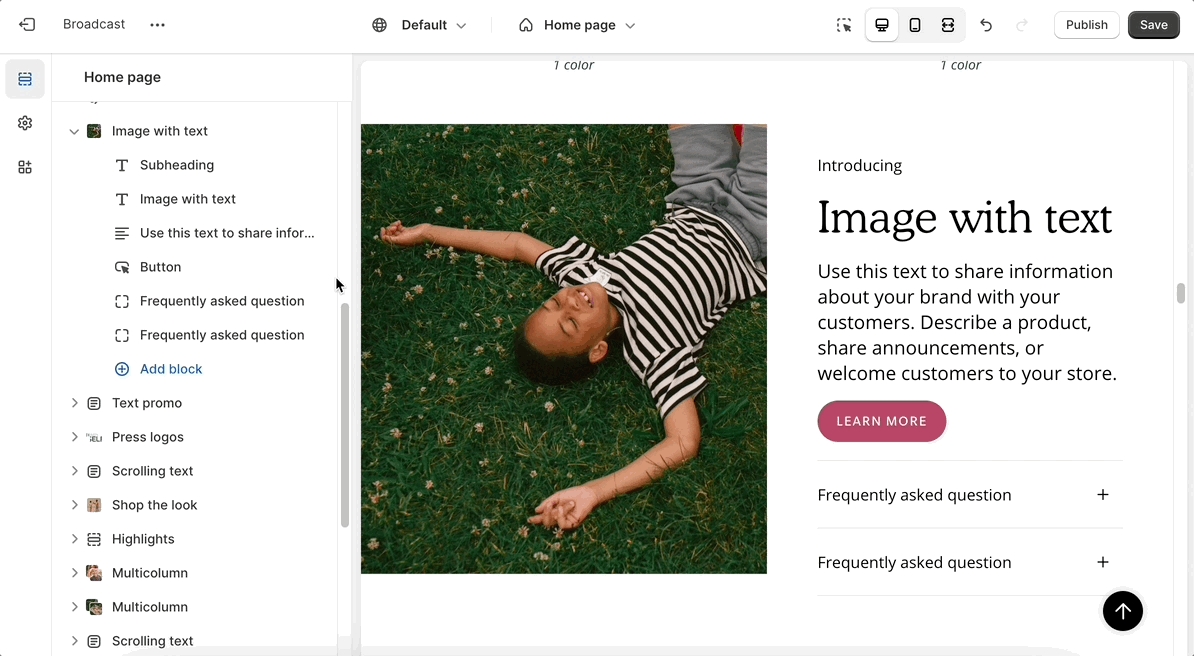Switch to fullscreen preview mode
Screen dimensions: 1194x656
(947, 25)
